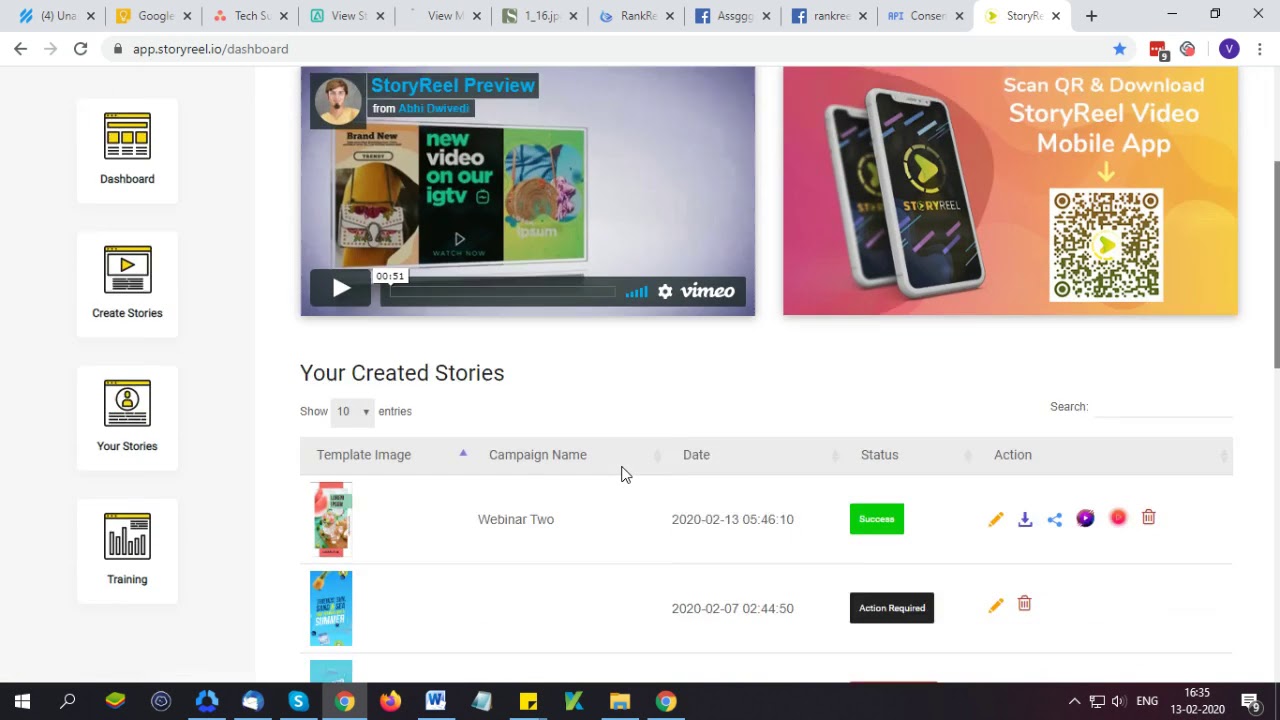1280x720 pixels.
Task: Open the Windows Start menu
Action: tap(22, 701)
